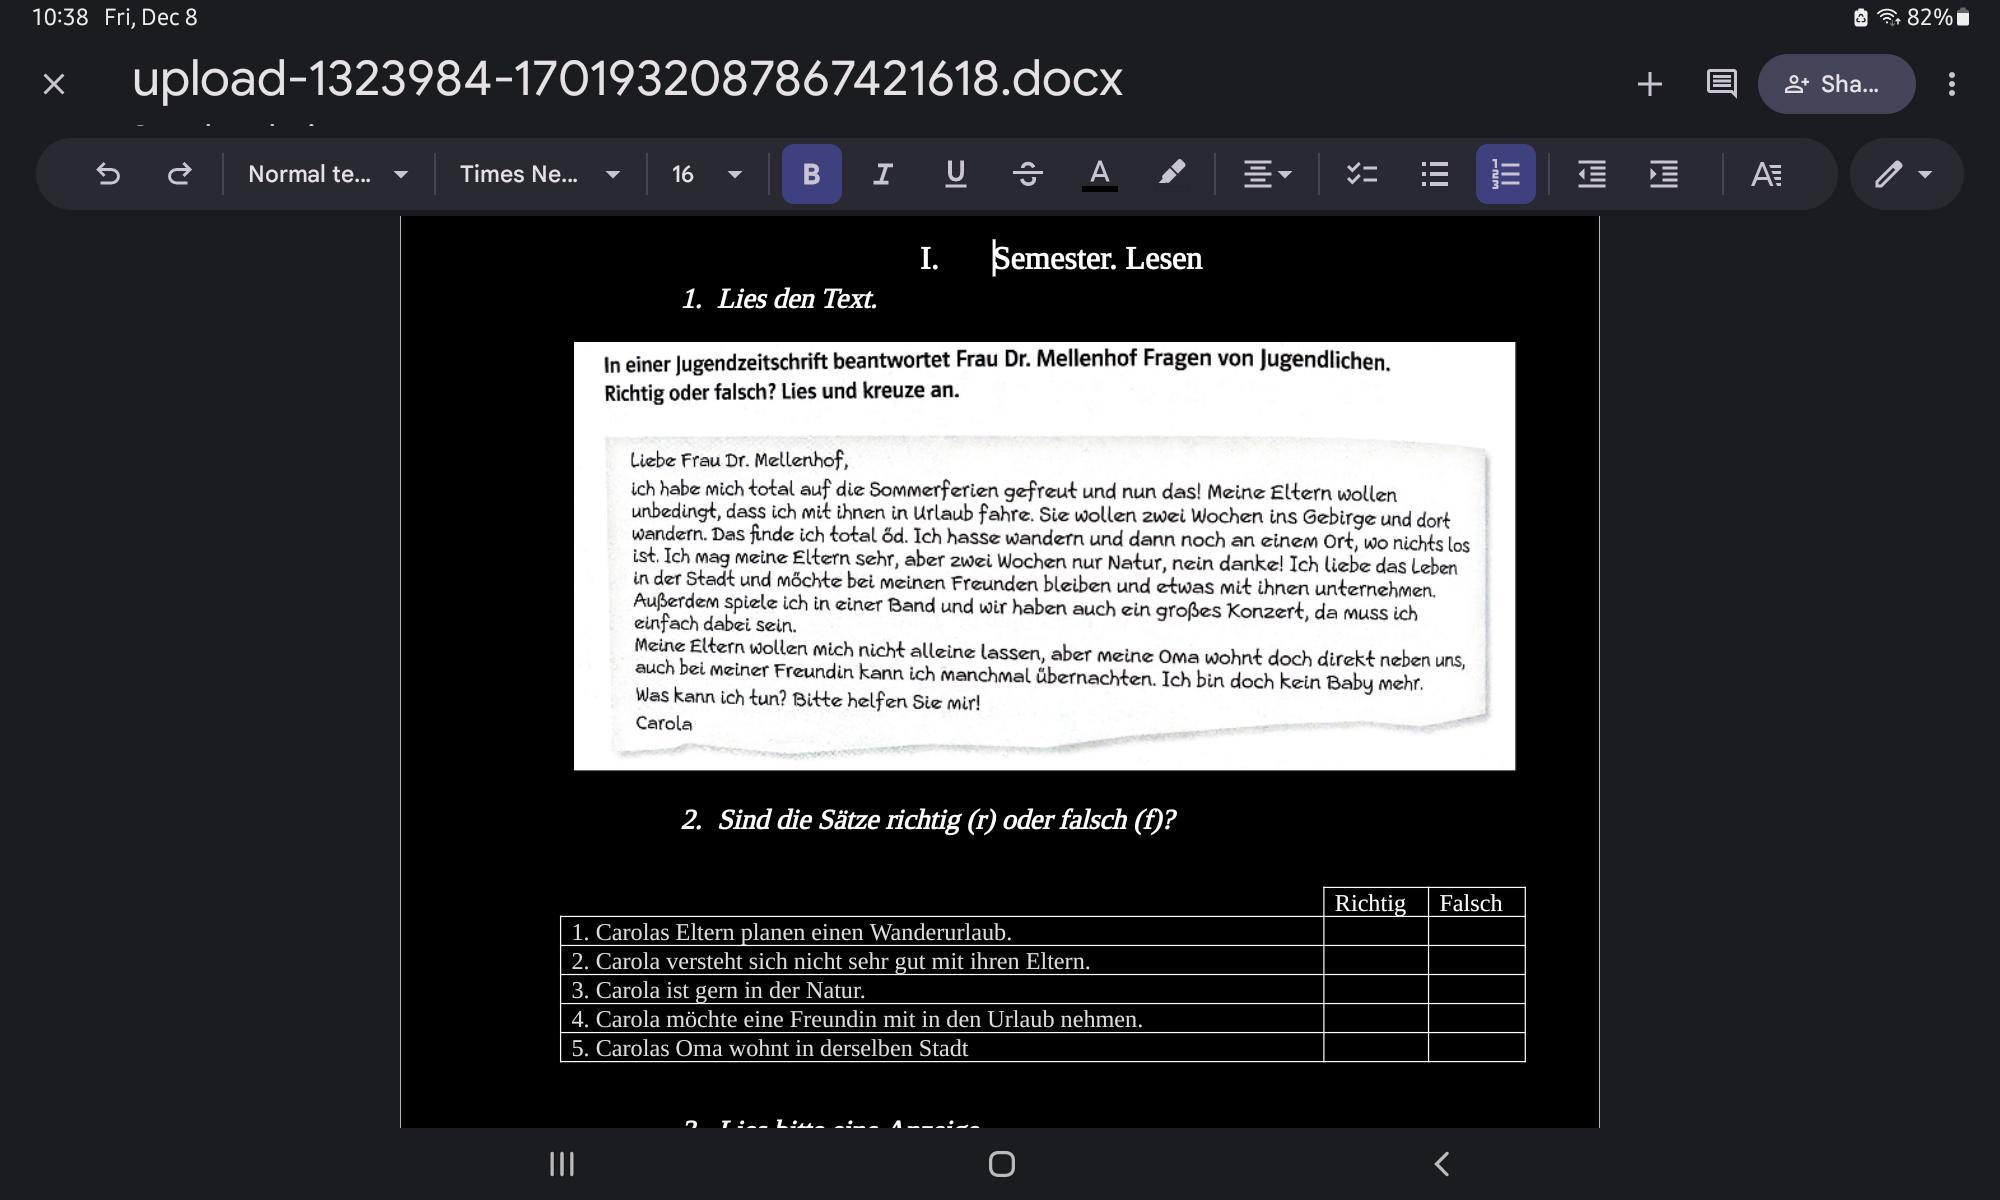Viewport: 2000px width, 1200px height.
Task: Tap the Falsch cell for the 'Carola ist gern in der Natur' row
Action: [1476, 990]
